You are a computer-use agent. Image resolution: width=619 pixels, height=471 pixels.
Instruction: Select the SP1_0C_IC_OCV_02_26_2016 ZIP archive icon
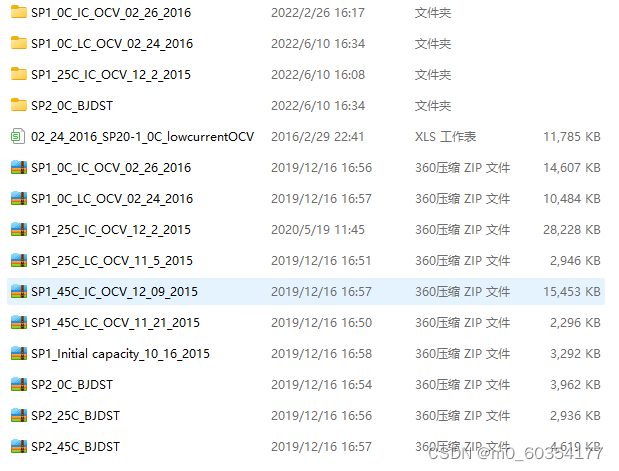(19, 167)
